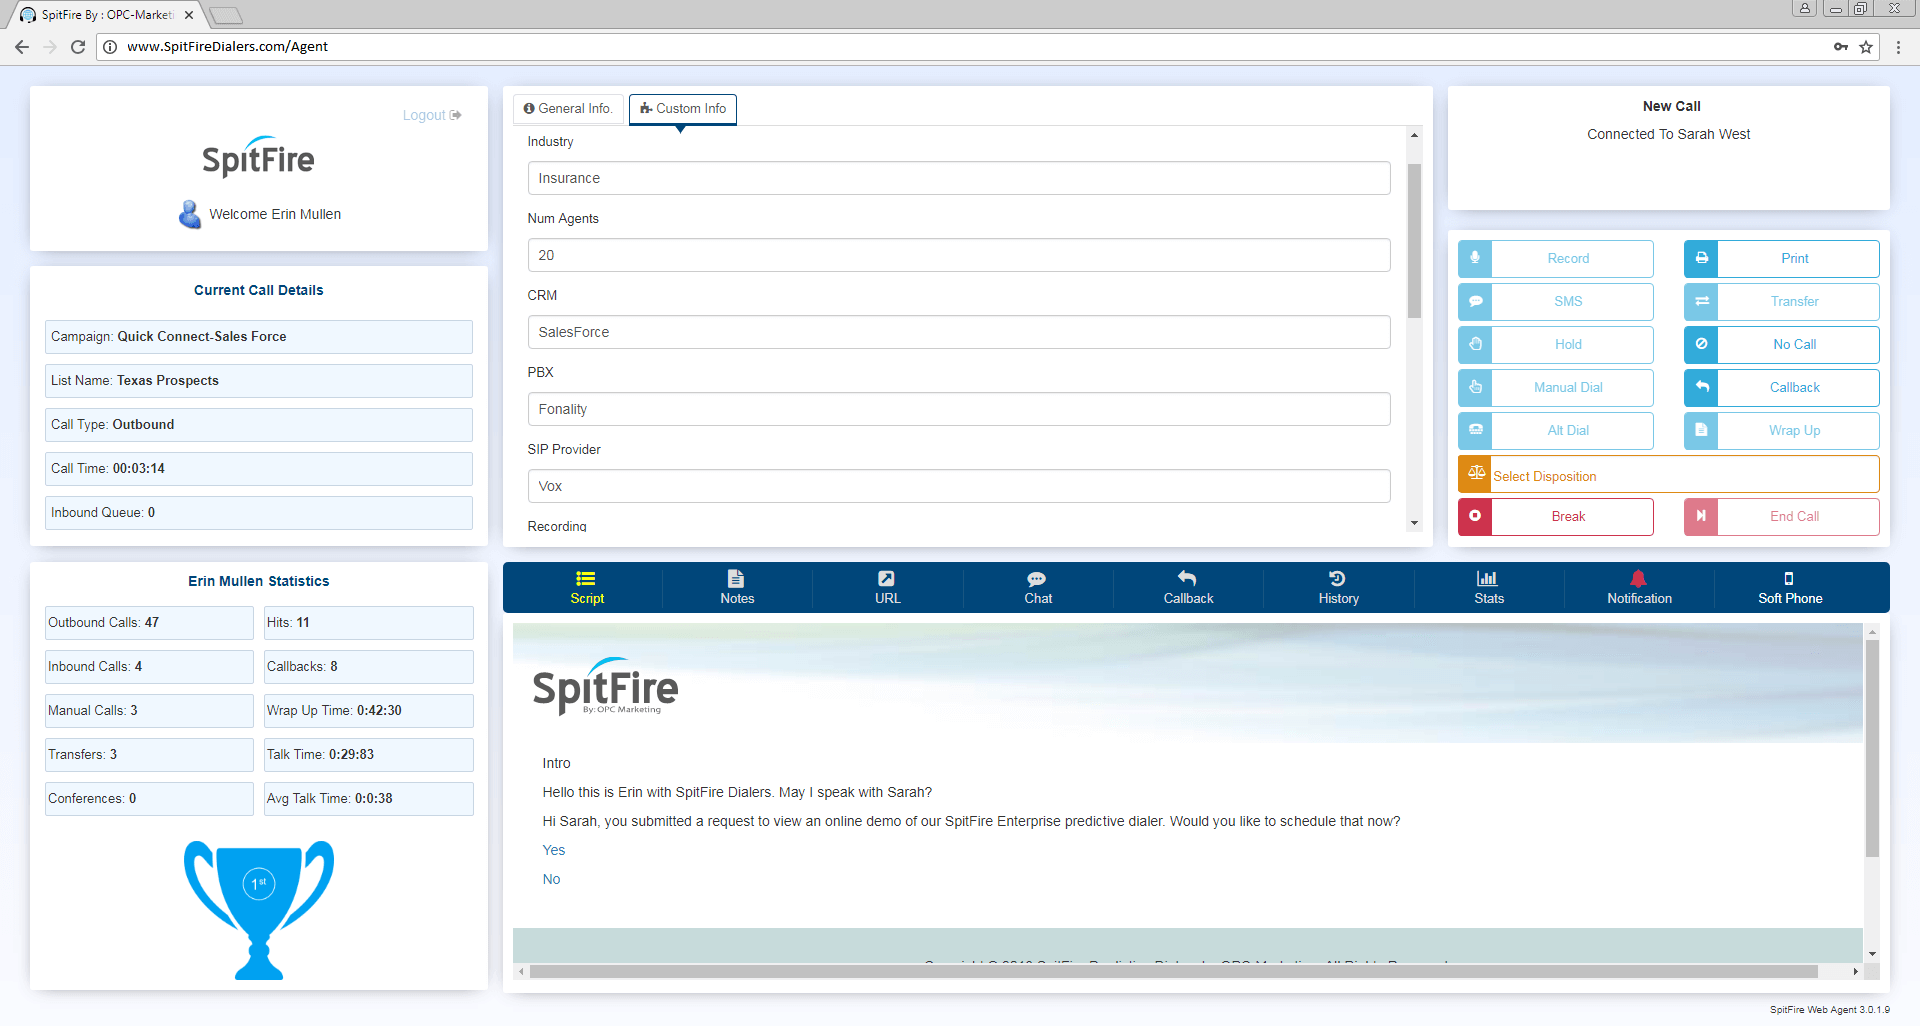
Task: Click the Wrap Up button label
Action: (1795, 430)
